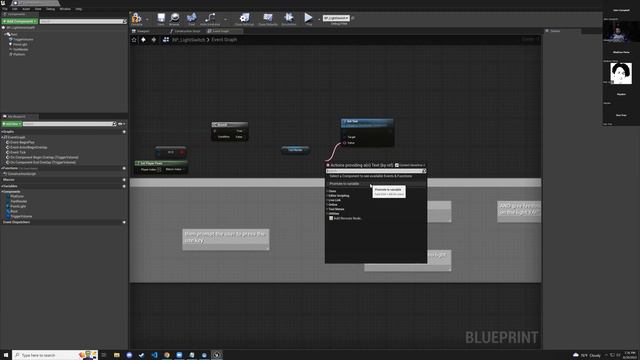Expand the Utilities category
Image resolution: width=640 pixels, height=360 pixels.
[333, 213]
